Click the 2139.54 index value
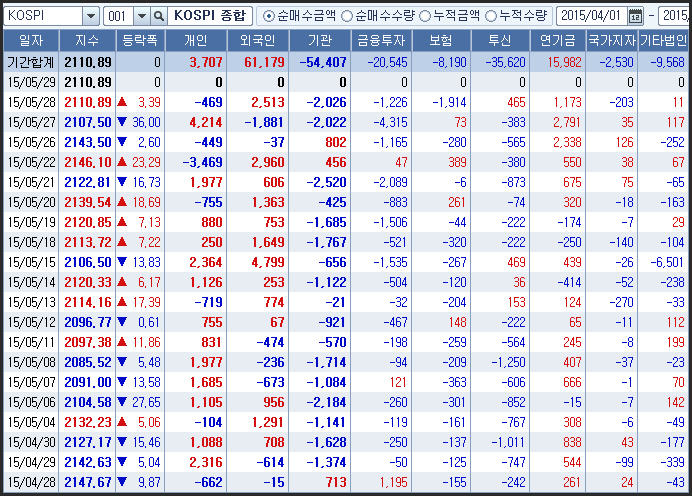 pos(87,202)
